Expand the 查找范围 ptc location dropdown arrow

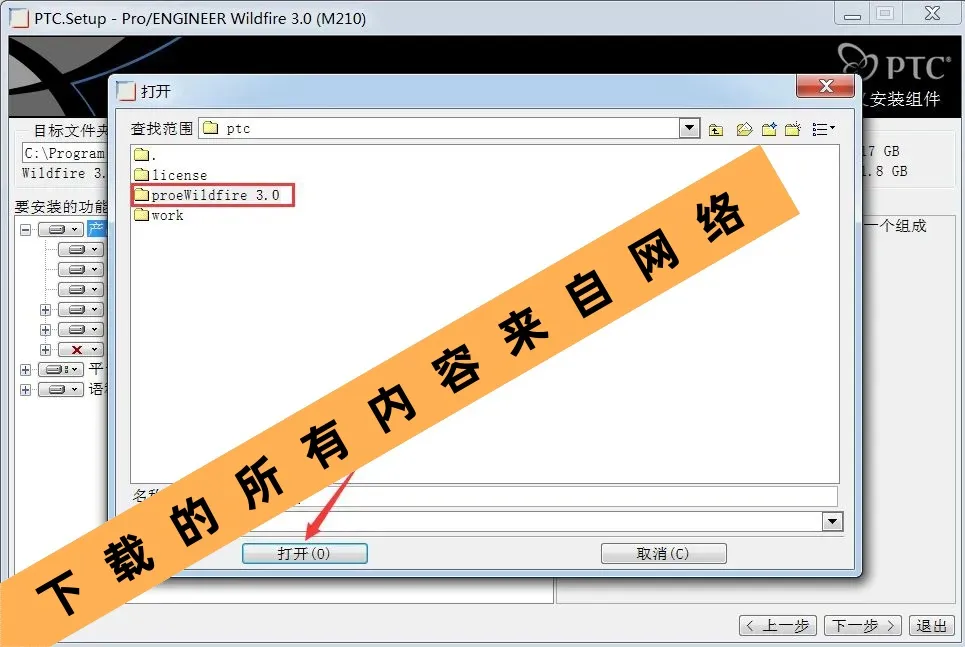click(689, 128)
